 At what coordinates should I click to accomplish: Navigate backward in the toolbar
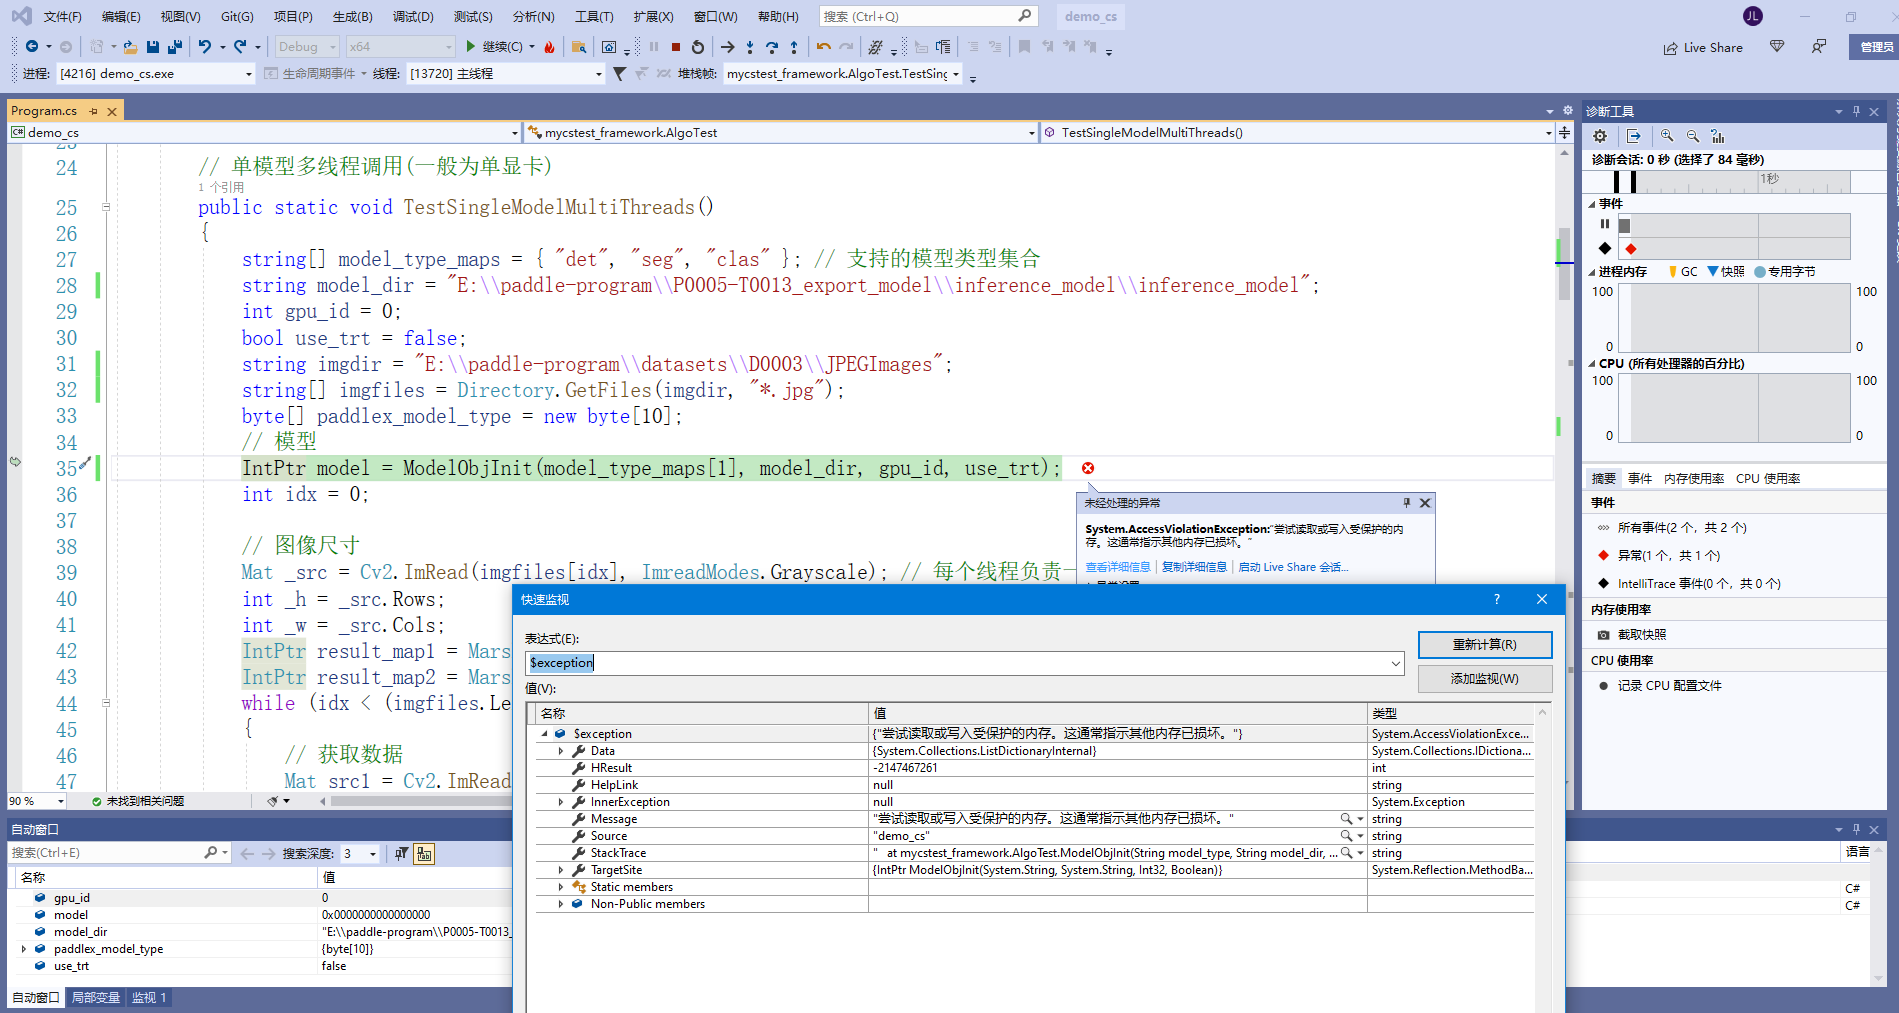[32, 46]
